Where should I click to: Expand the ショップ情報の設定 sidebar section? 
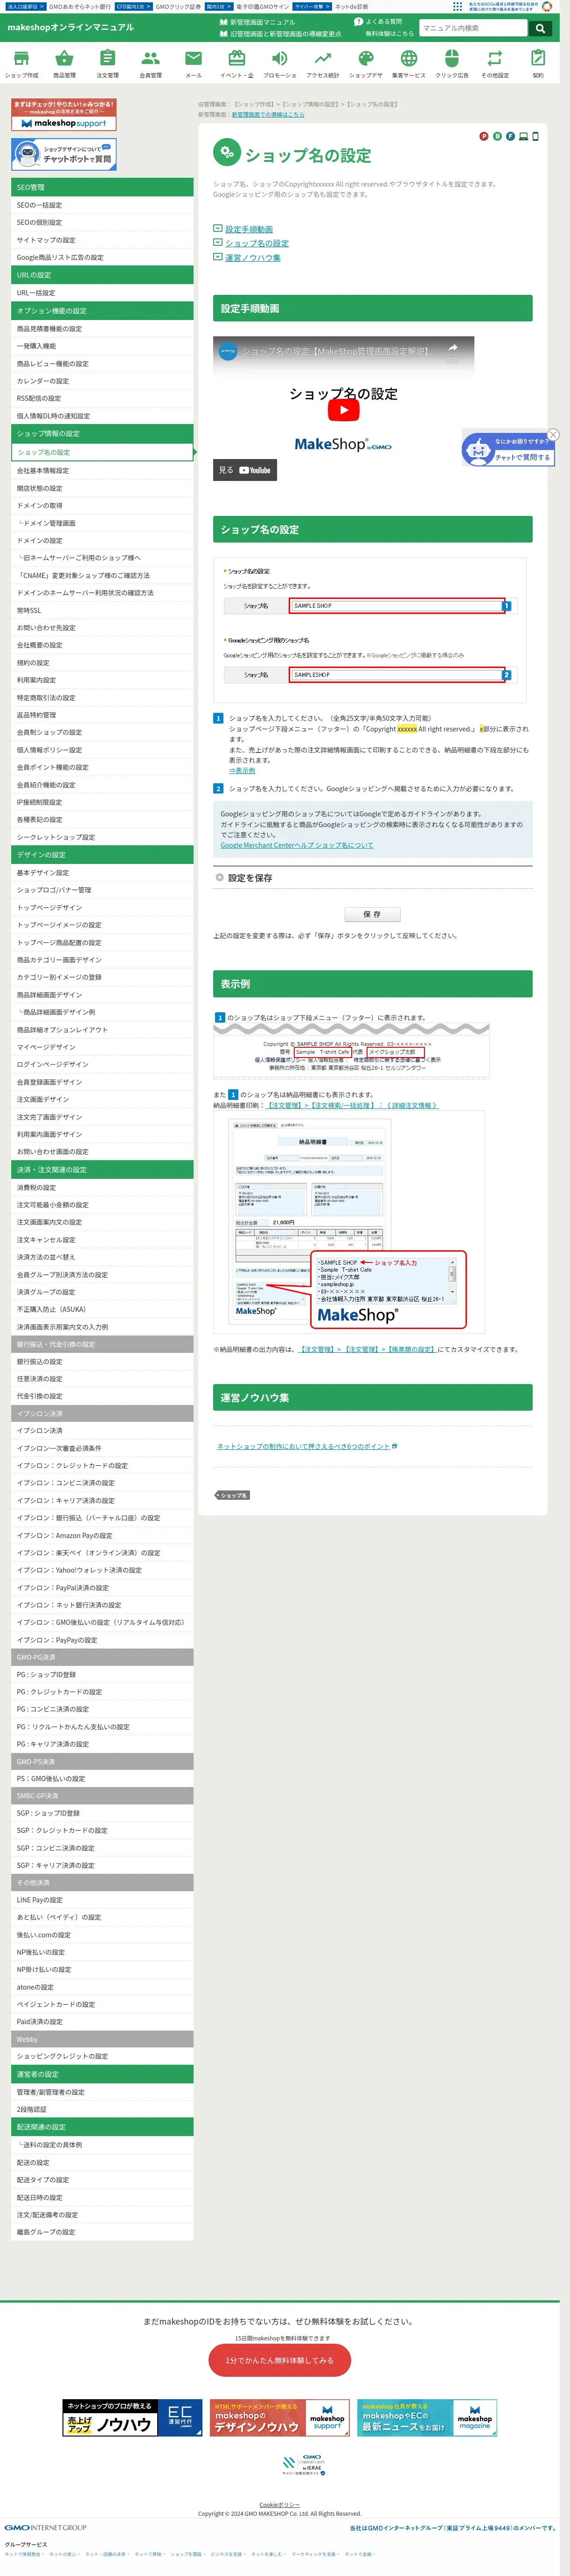(x=102, y=433)
